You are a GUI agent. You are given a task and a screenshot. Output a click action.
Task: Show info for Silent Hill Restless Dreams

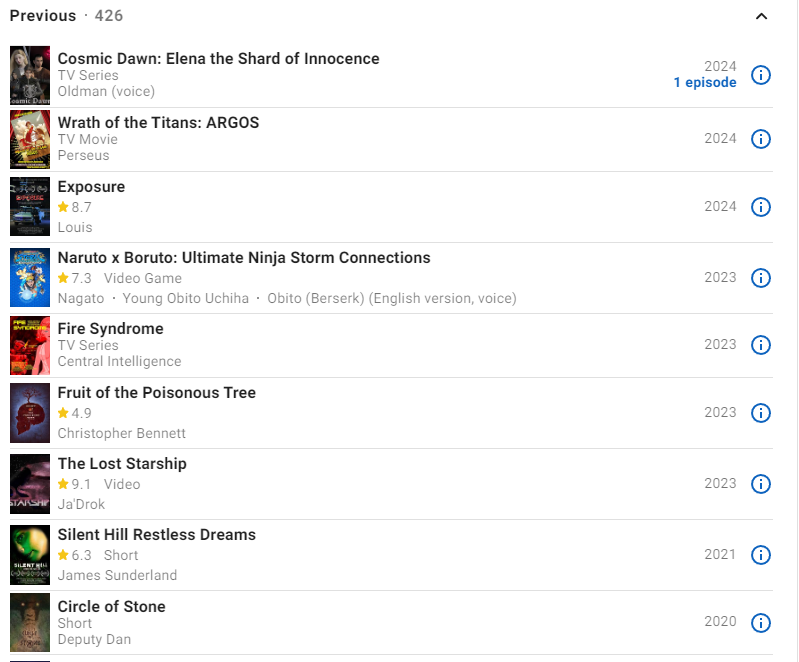click(x=761, y=555)
